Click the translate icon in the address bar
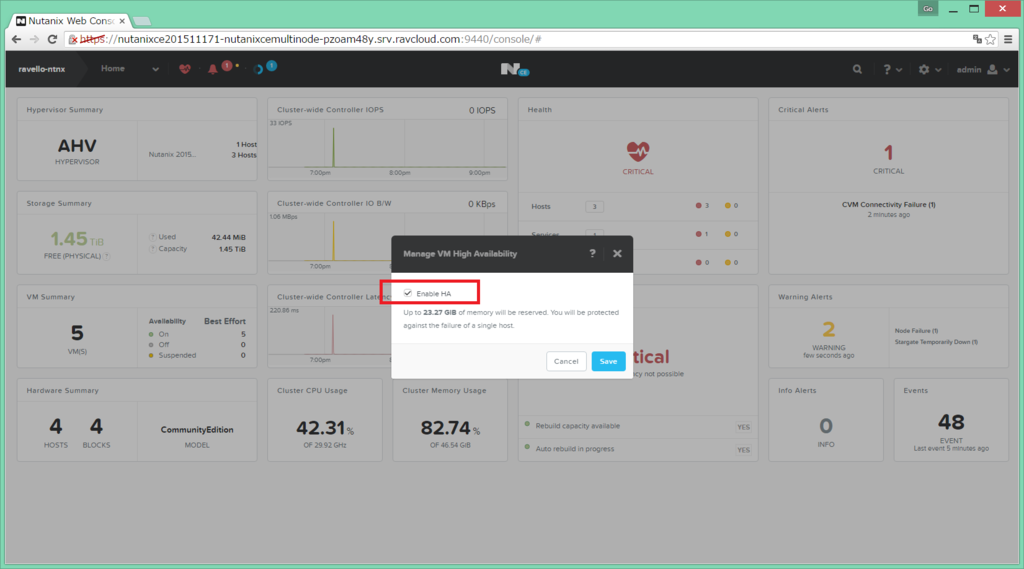The width and height of the screenshot is (1024, 569). click(x=977, y=39)
